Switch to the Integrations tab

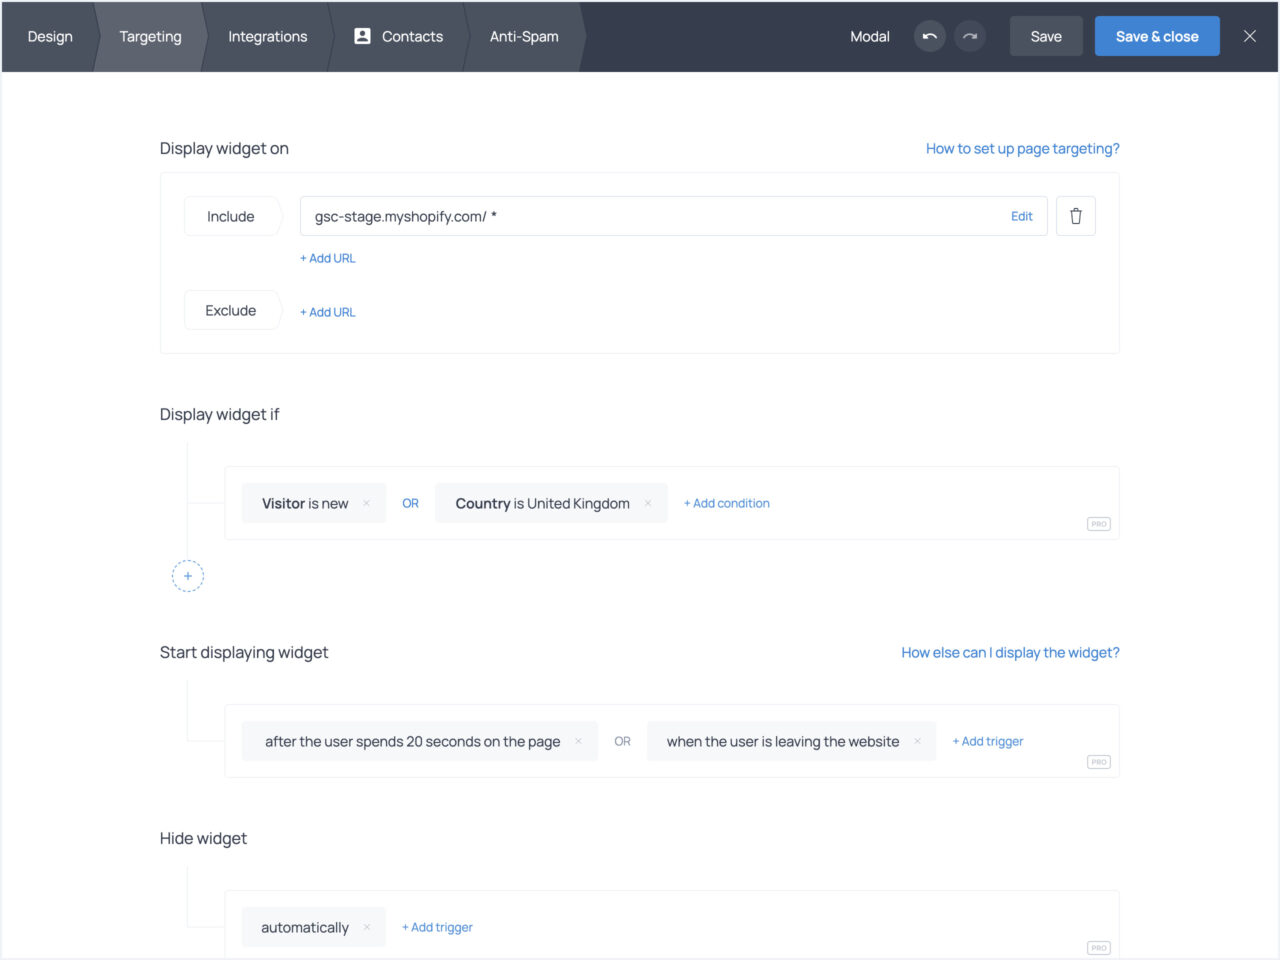[267, 37]
